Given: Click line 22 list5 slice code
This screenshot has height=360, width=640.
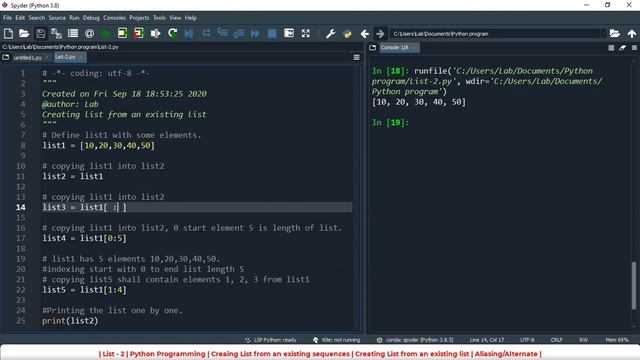Looking at the screenshot, I should 84,290.
